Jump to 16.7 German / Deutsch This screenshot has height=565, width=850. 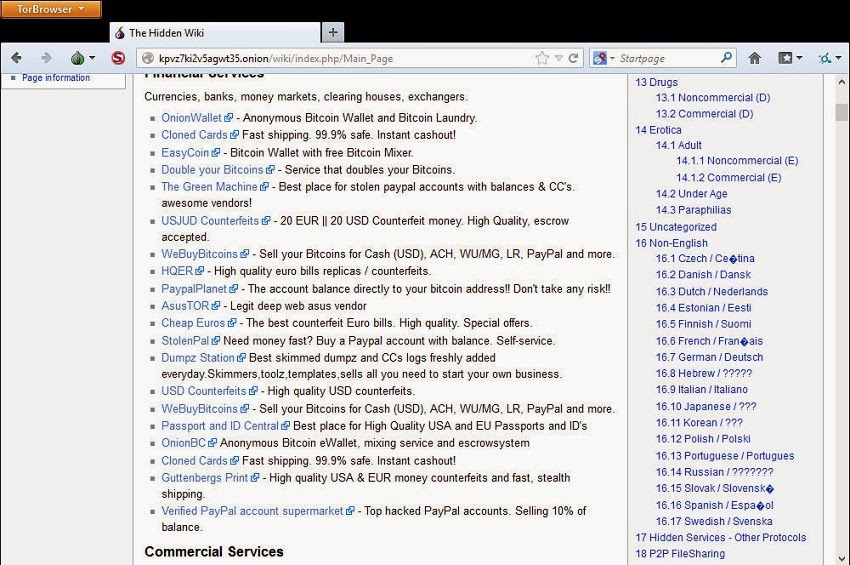click(710, 357)
